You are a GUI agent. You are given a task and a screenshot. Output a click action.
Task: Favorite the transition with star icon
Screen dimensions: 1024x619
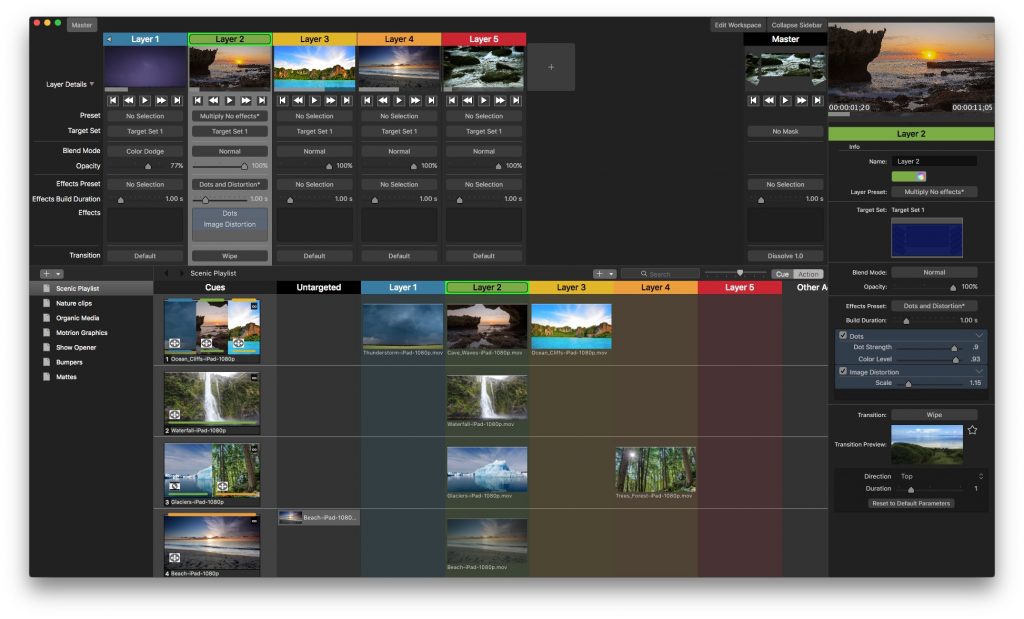[x=972, y=430]
